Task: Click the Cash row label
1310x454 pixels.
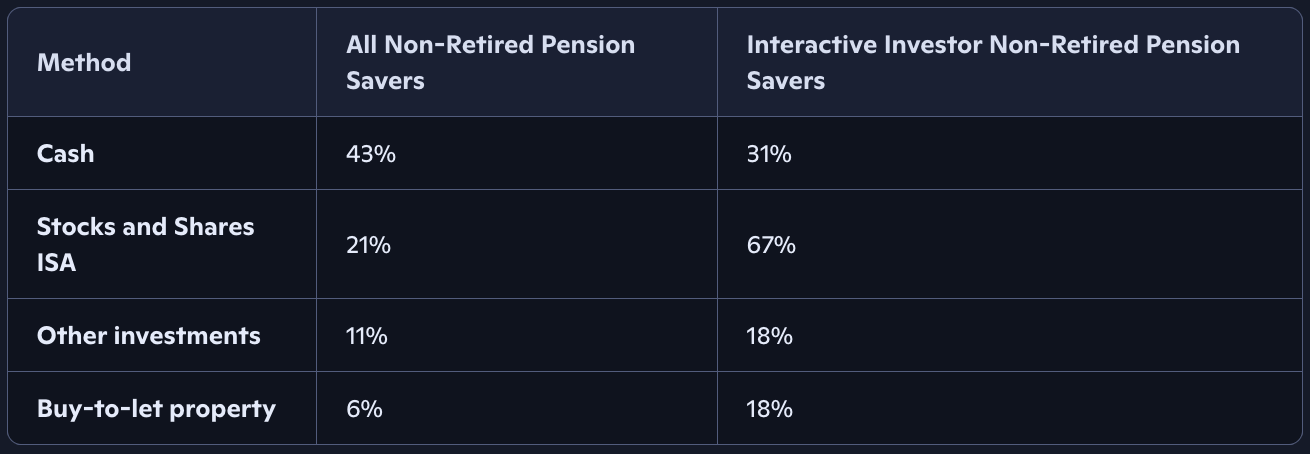Action: pyautogui.click(x=65, y=153)
